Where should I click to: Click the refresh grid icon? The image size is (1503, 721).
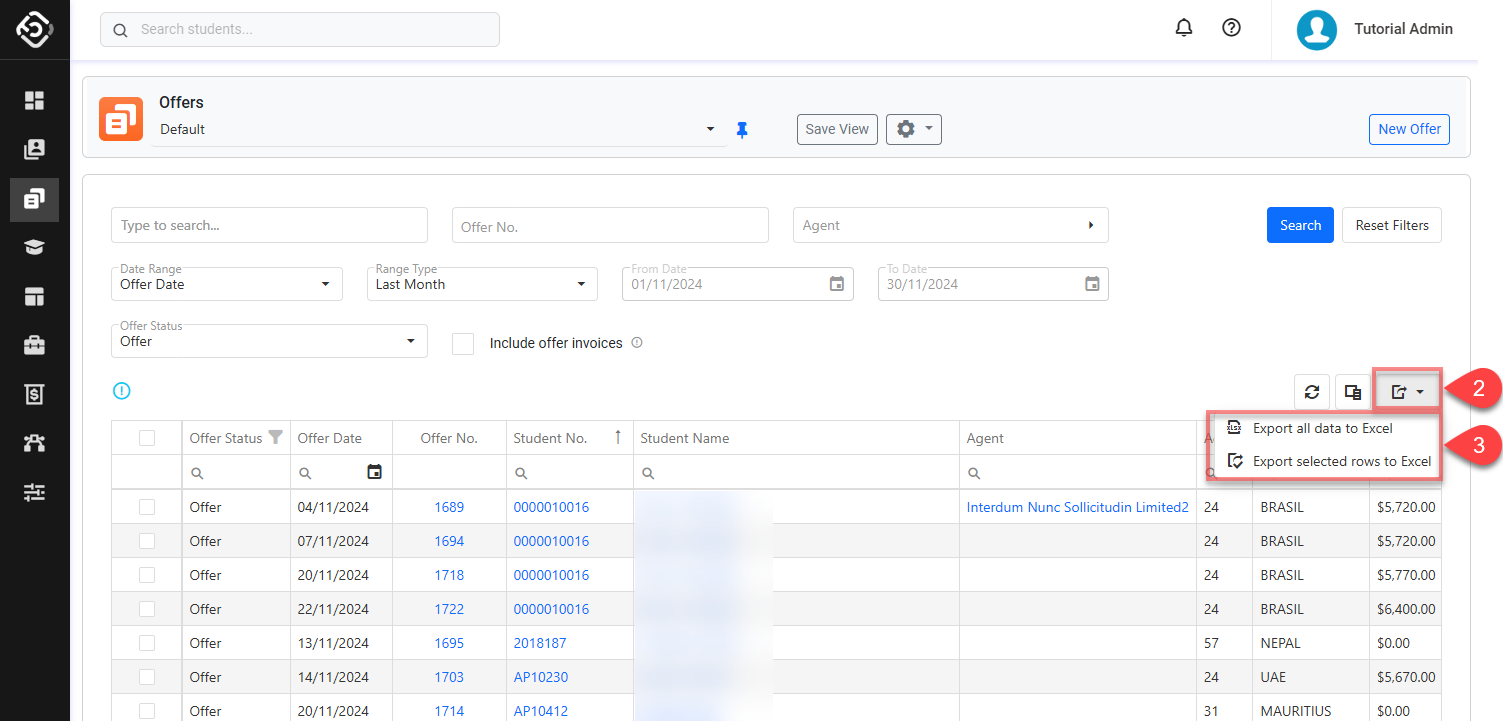coord(1311,392)
